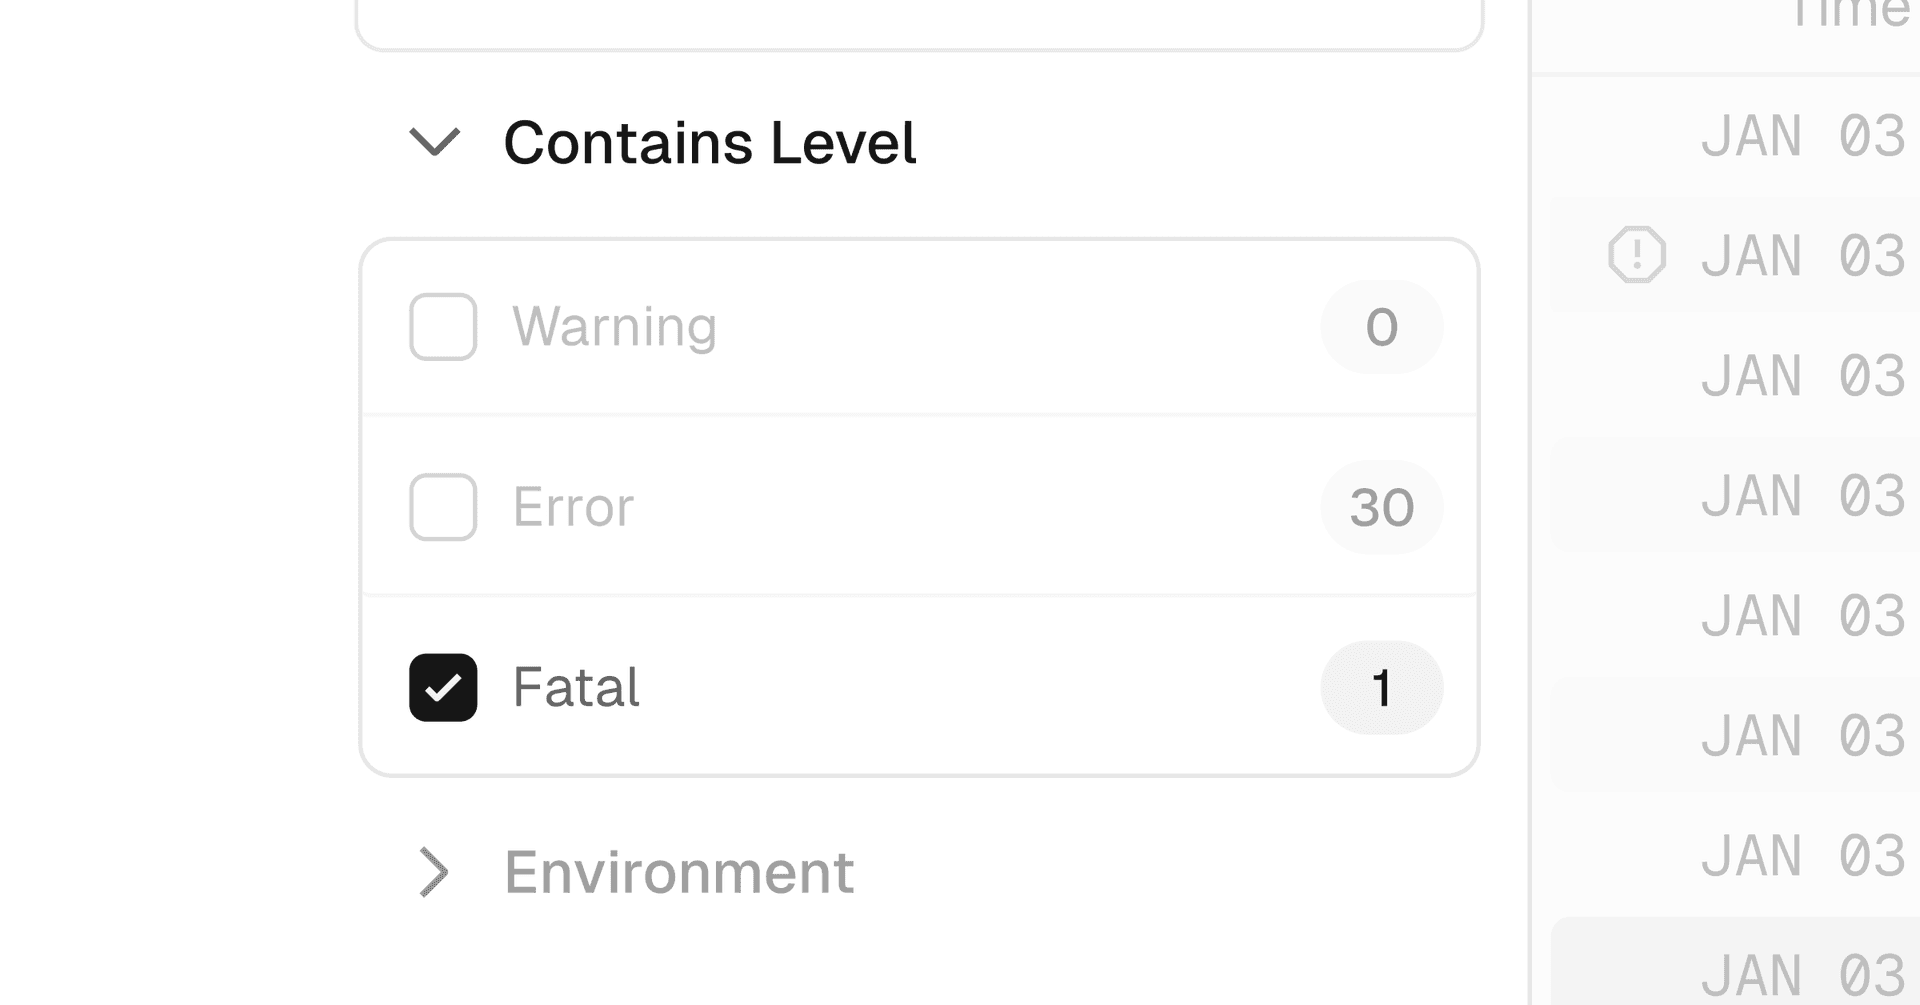Collapse the Contains Level section chevron
The image size is (1920, 1005).
(434, 142)
